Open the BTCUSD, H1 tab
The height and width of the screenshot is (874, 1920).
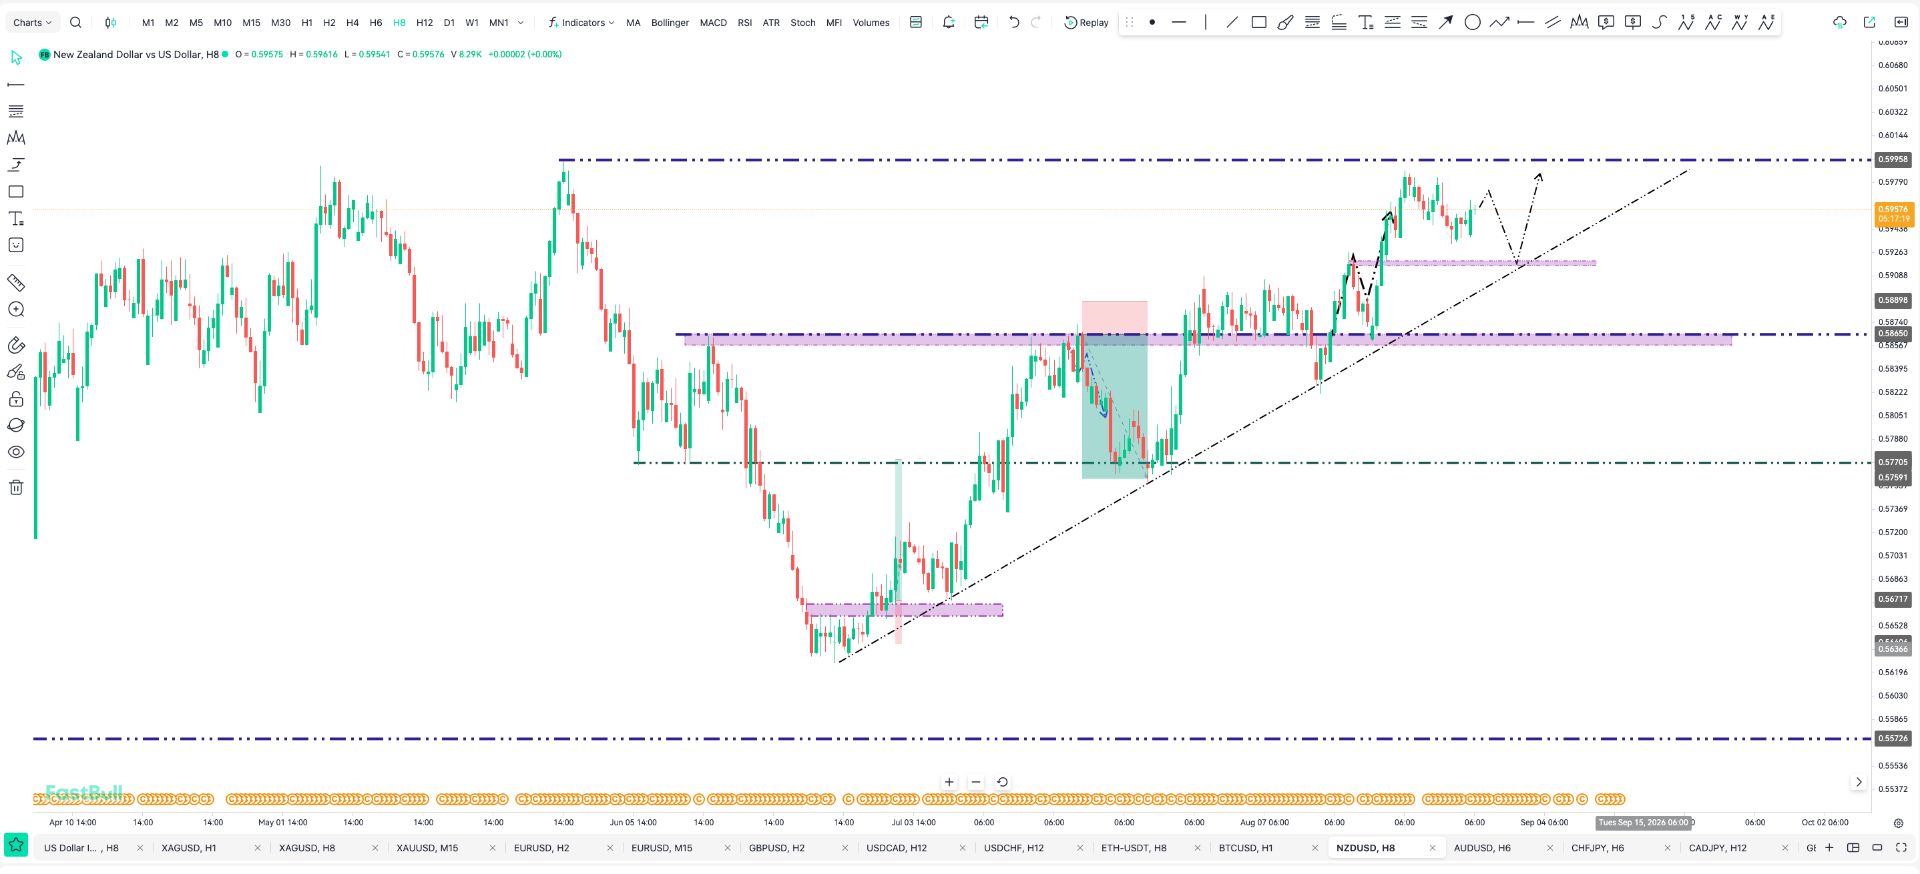1246,848
